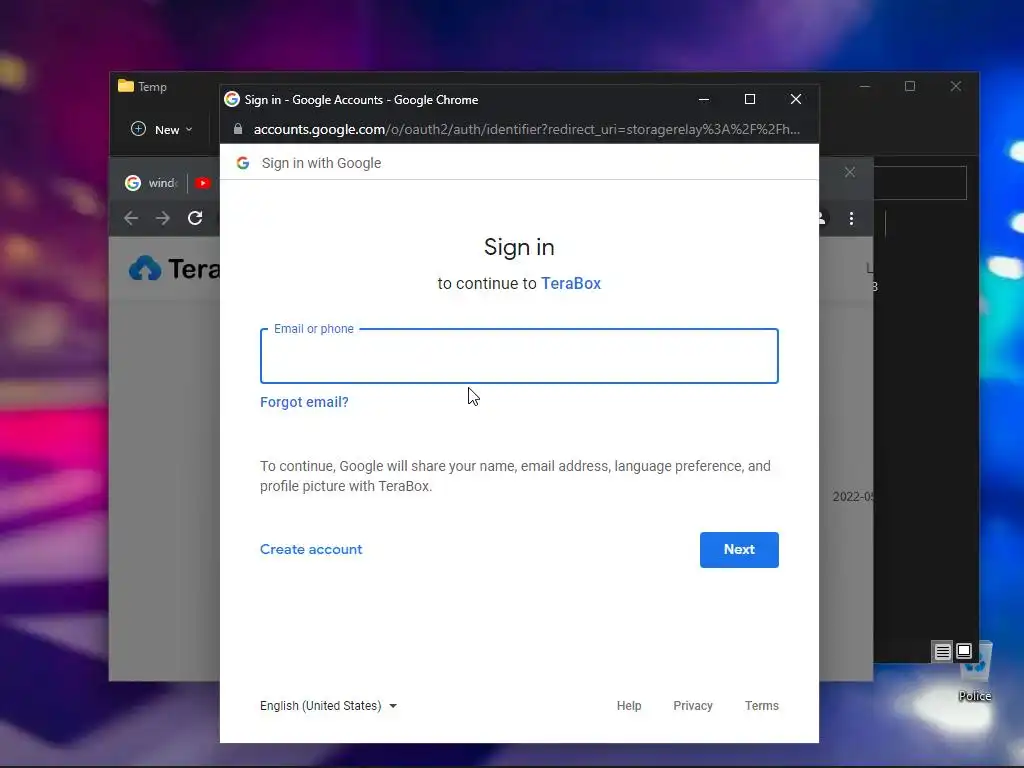
Task: Click the profile avatar icon in the background browser toolbar
Action: tap(822, 219)
